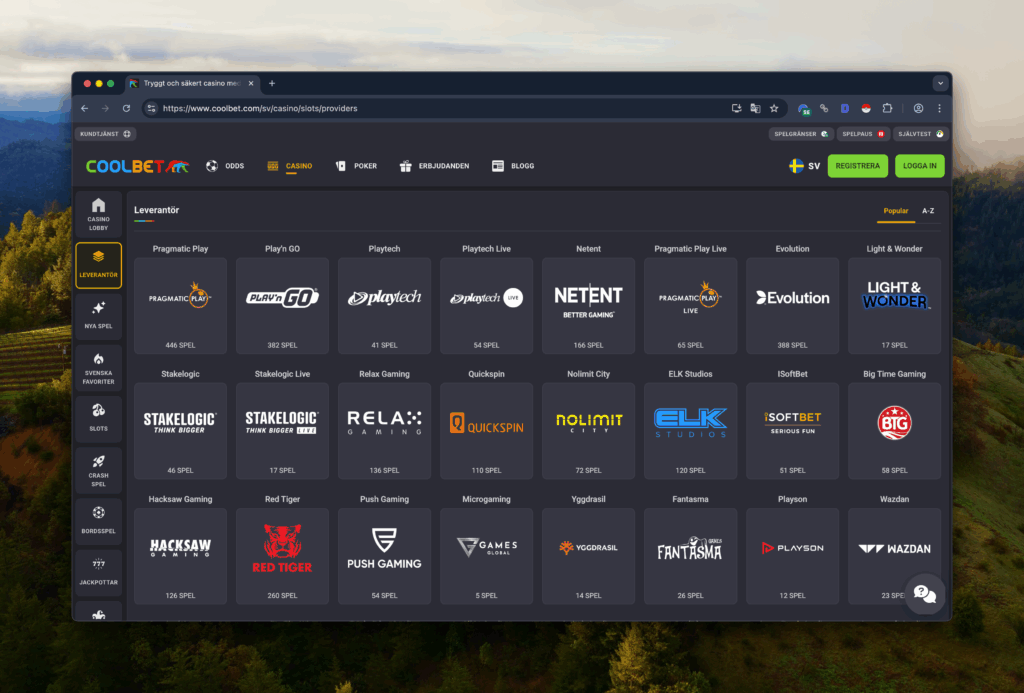
Task: Open the Playtech Live provider card
Action: coord(487,305)
